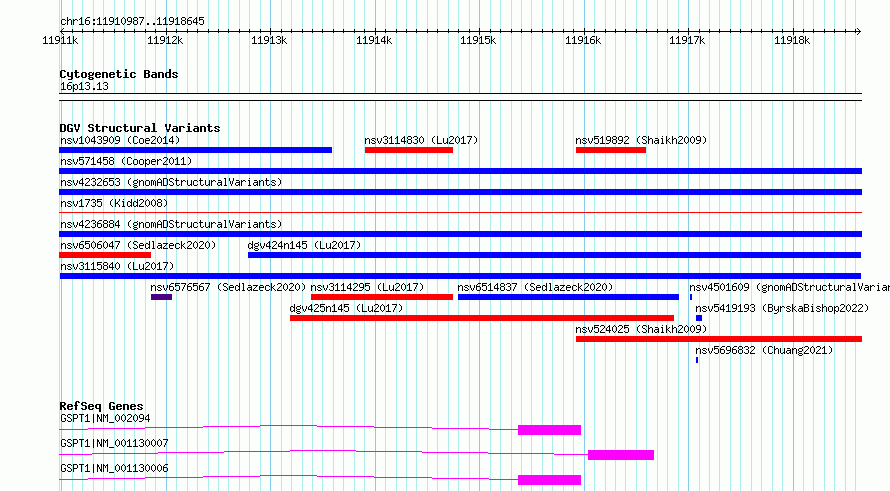Select the GSPT1 NM_001130007 exon block
Screen dimensions: 890x491
point(621,455)
